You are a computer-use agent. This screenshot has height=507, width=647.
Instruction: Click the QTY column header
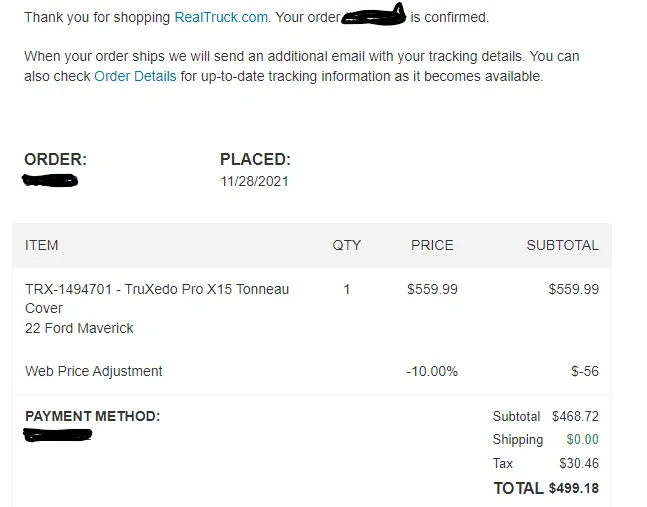coord(347,245)
